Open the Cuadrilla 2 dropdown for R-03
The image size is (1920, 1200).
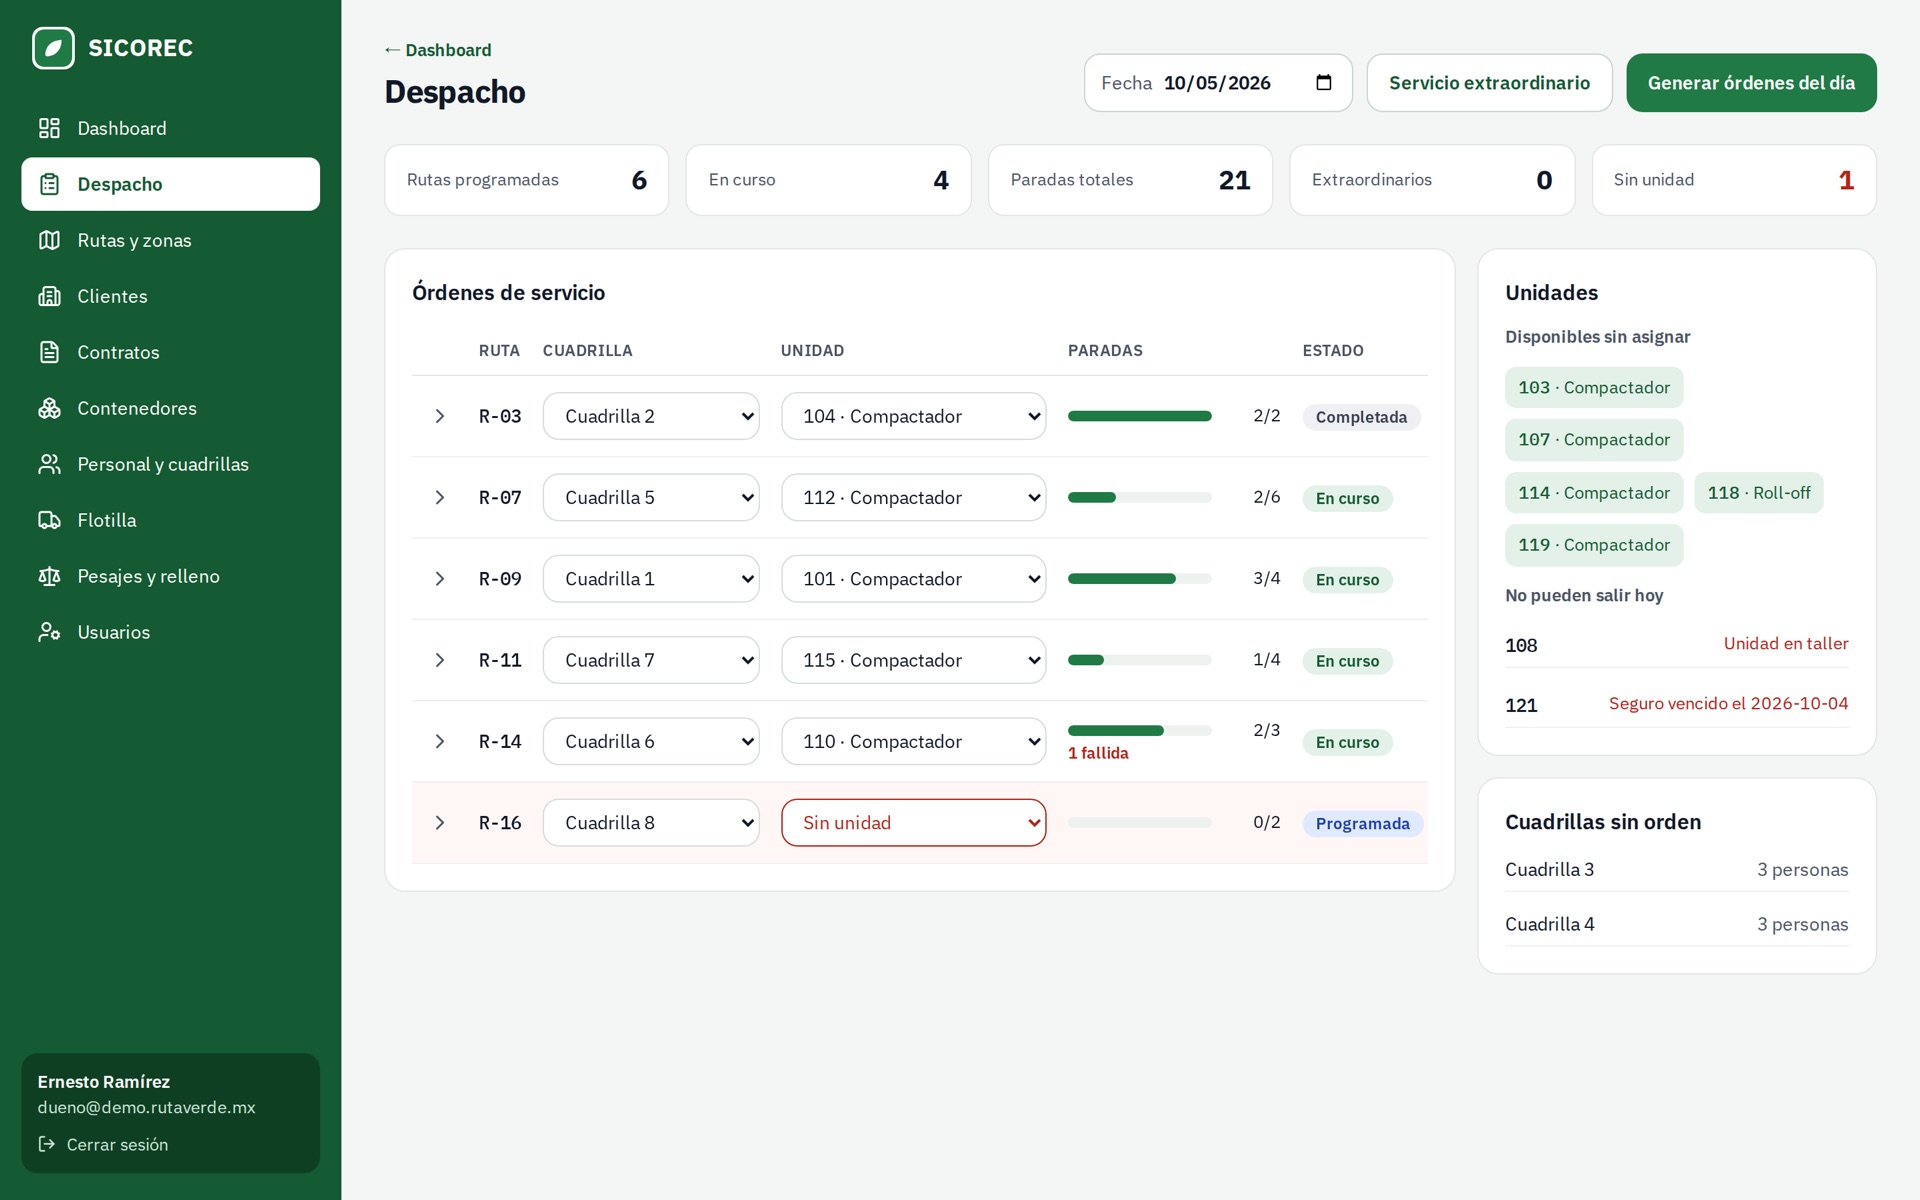pos(651,416)
